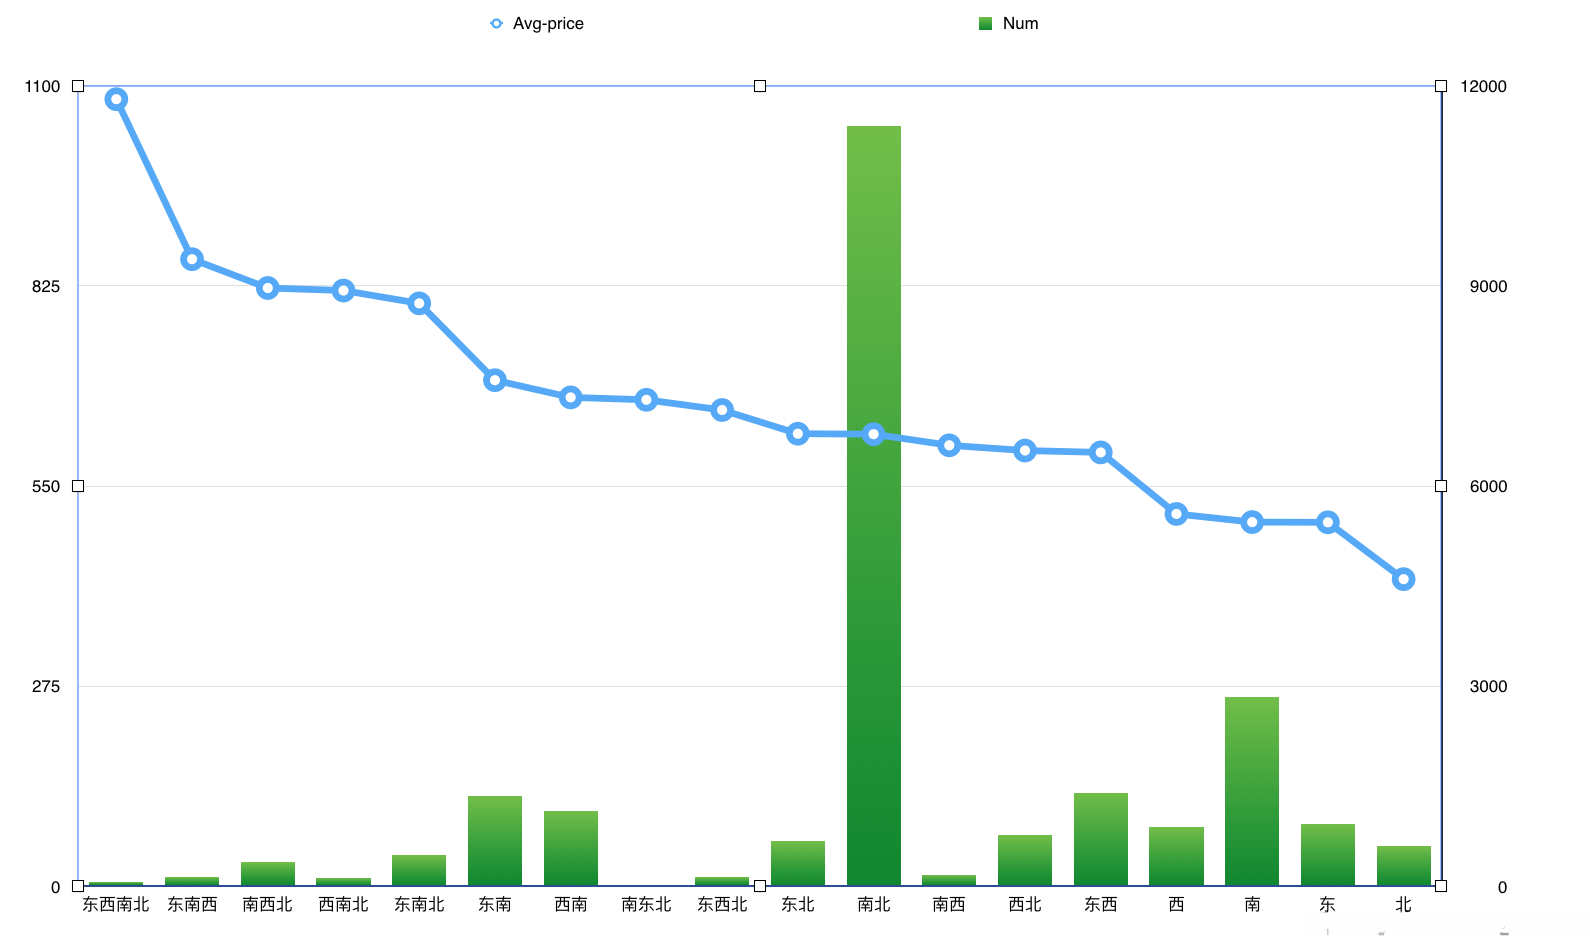This screenshot has width=1590, height=946.
Task: Click the green bar above the 南 label
Action: [x=1252, y=790]
